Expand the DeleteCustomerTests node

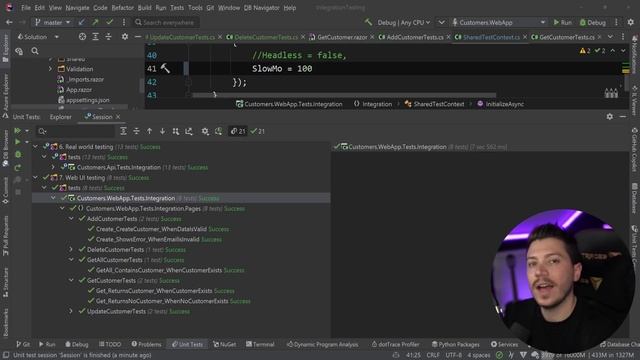coord(71,249)
